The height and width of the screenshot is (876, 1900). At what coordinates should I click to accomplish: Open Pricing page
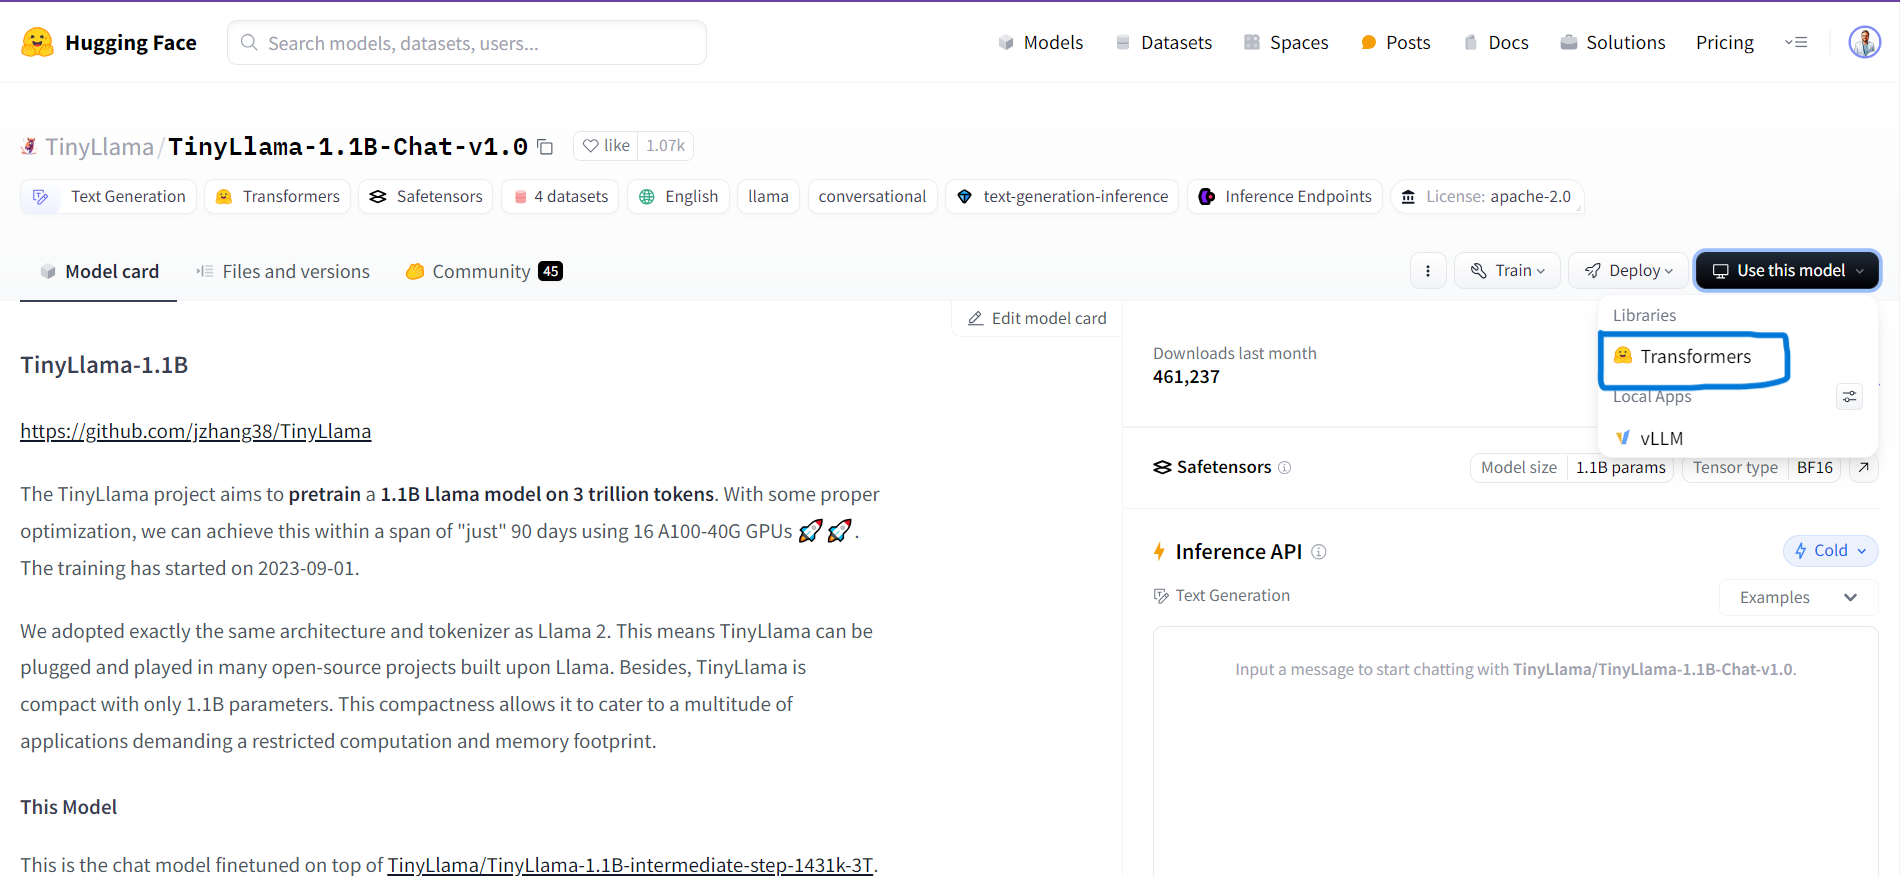coord(1725,43)
